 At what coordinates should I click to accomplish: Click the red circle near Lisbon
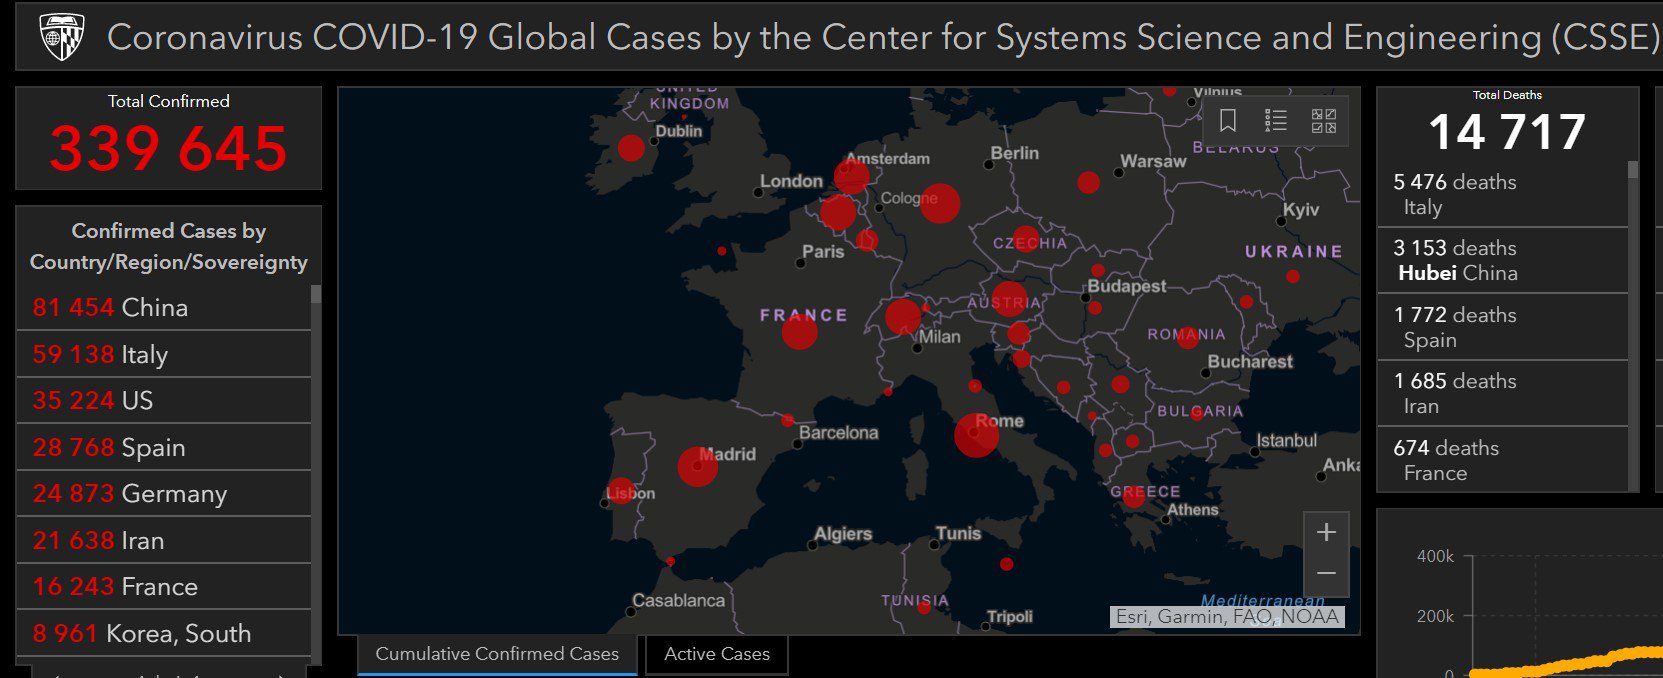(621, 490)
